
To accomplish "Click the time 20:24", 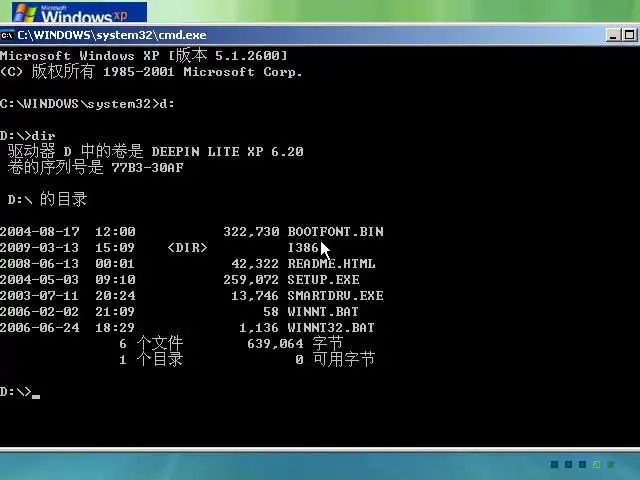I will 115,296.
